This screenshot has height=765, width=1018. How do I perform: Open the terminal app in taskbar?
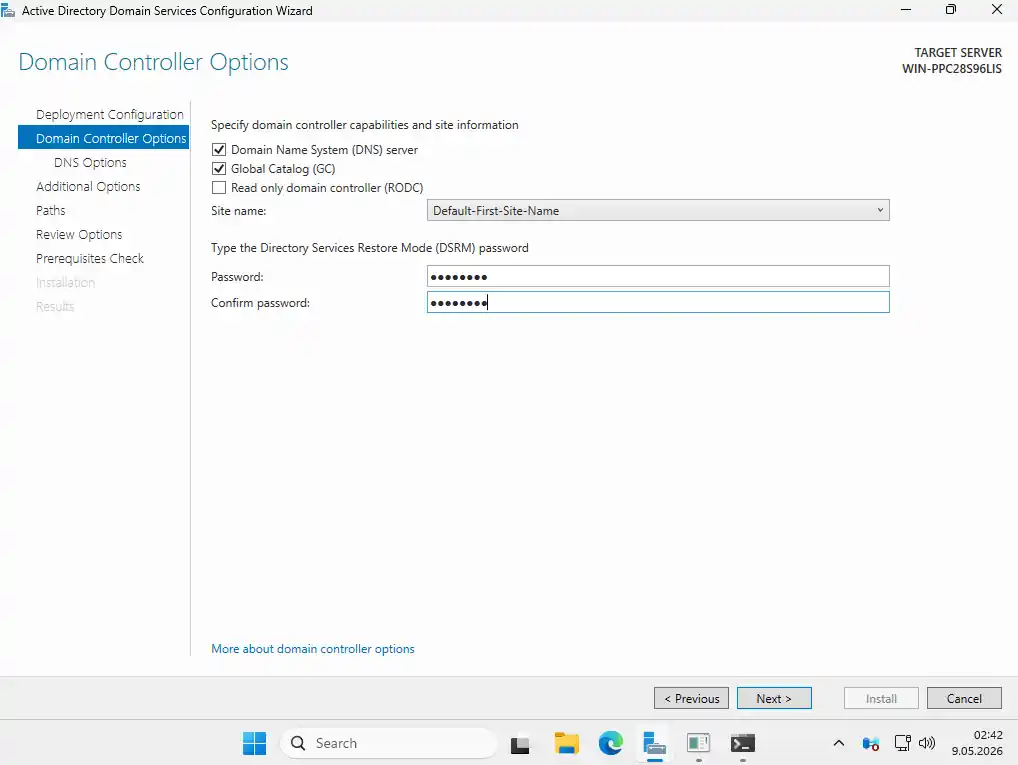[743, 743]
